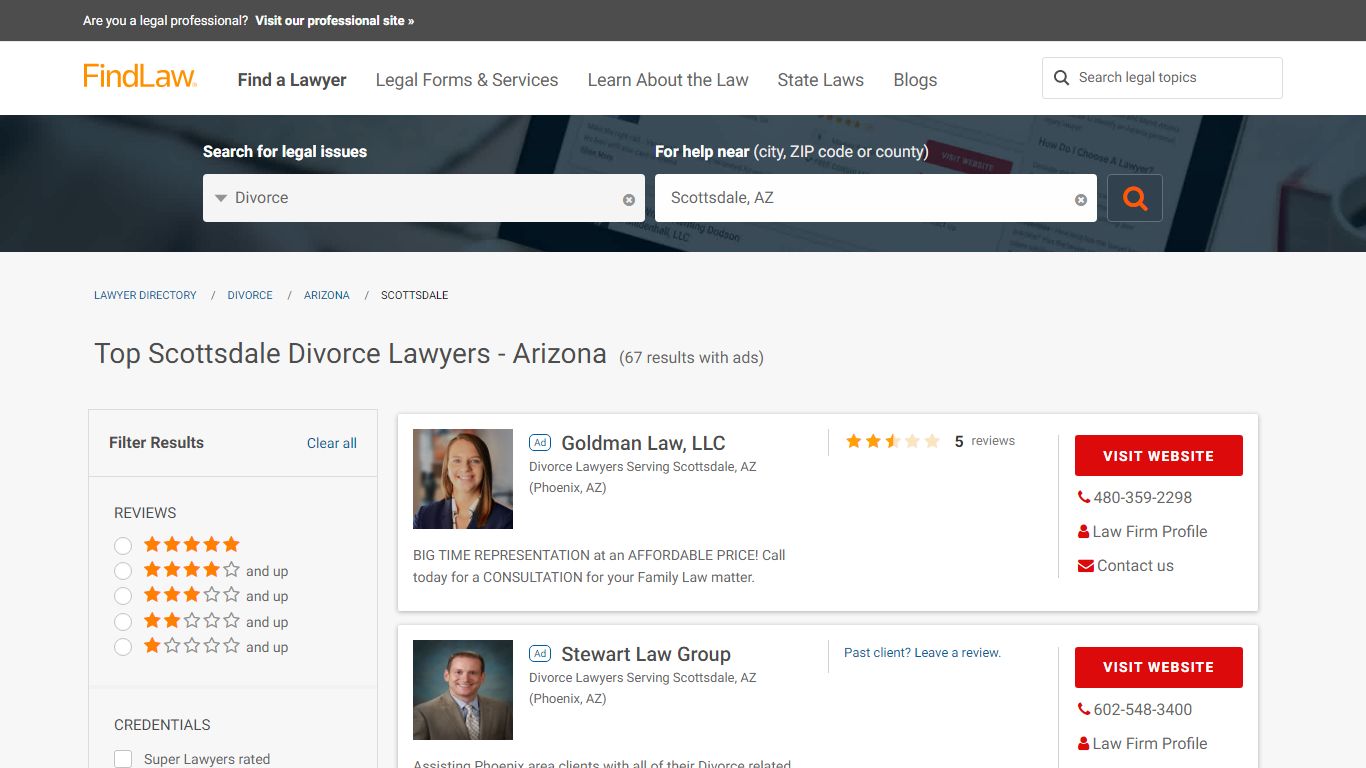Open Goldman Law's Law Firm Profile
This screenshot has width=1366, height=768.
1142,531
